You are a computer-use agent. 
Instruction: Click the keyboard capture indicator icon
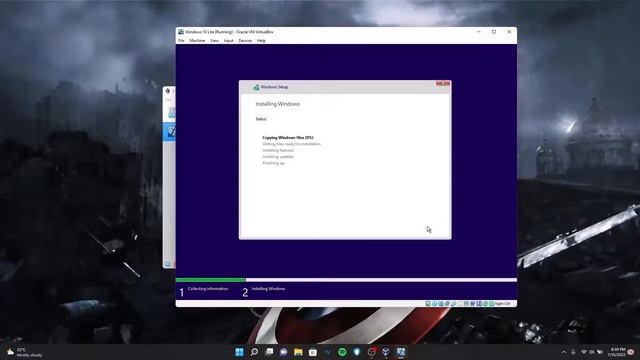[491, 304]
